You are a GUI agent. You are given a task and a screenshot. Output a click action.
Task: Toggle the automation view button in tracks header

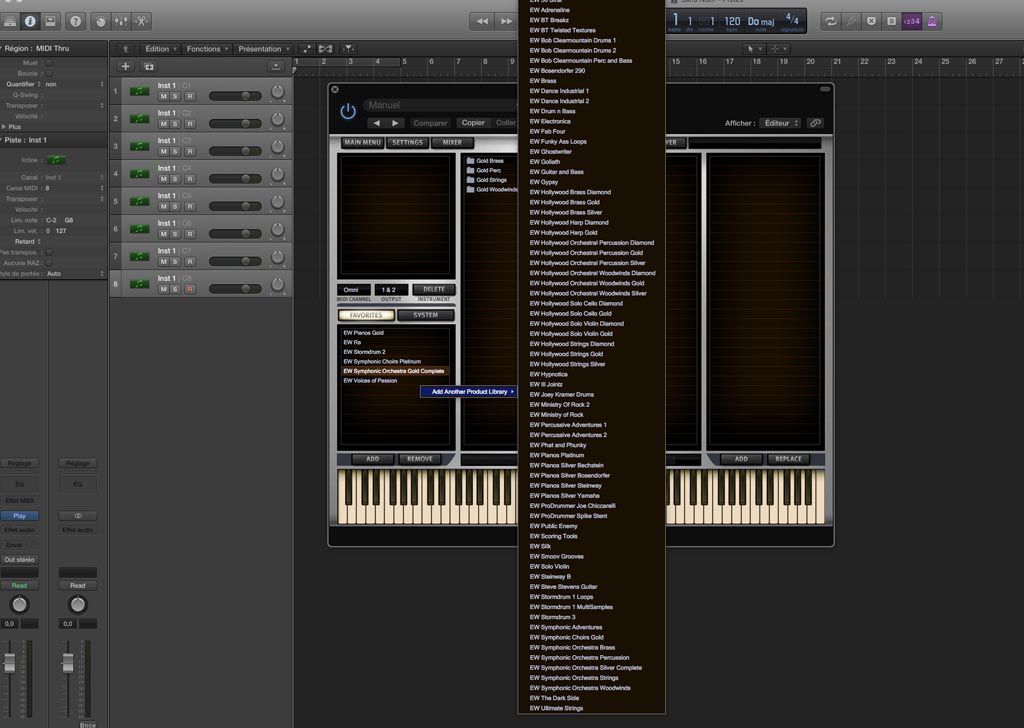[307, 49]
